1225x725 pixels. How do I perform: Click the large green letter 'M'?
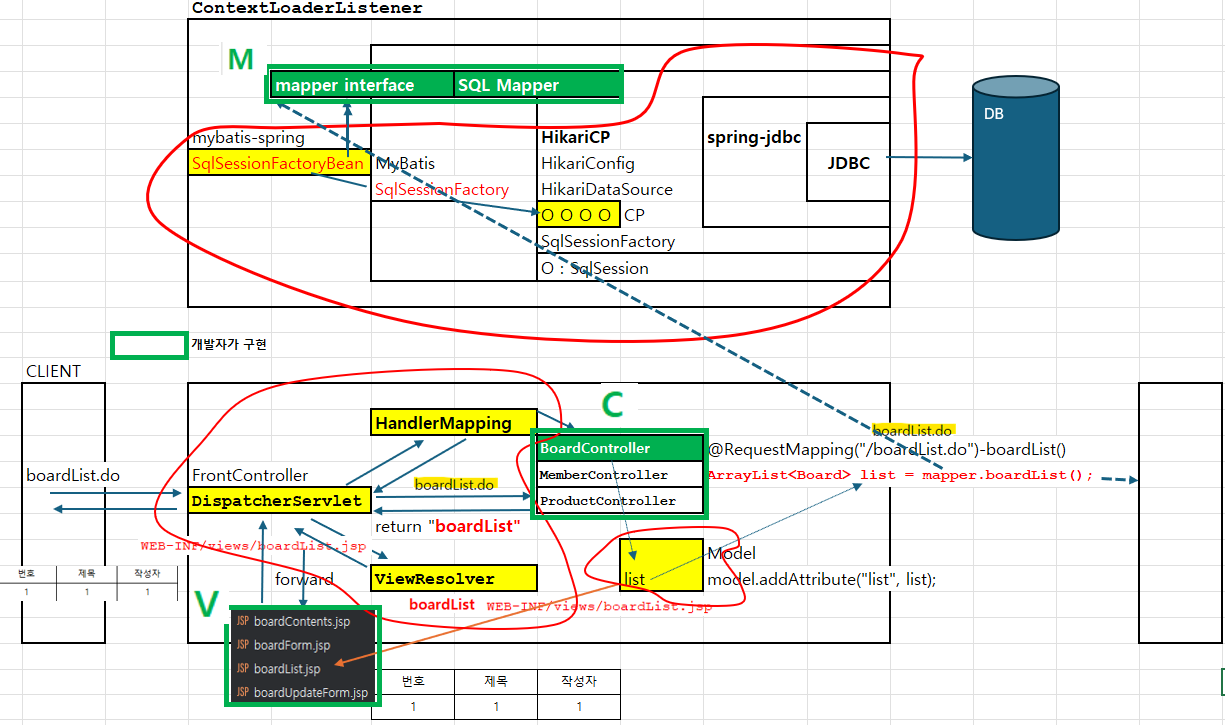pos(240,59)
